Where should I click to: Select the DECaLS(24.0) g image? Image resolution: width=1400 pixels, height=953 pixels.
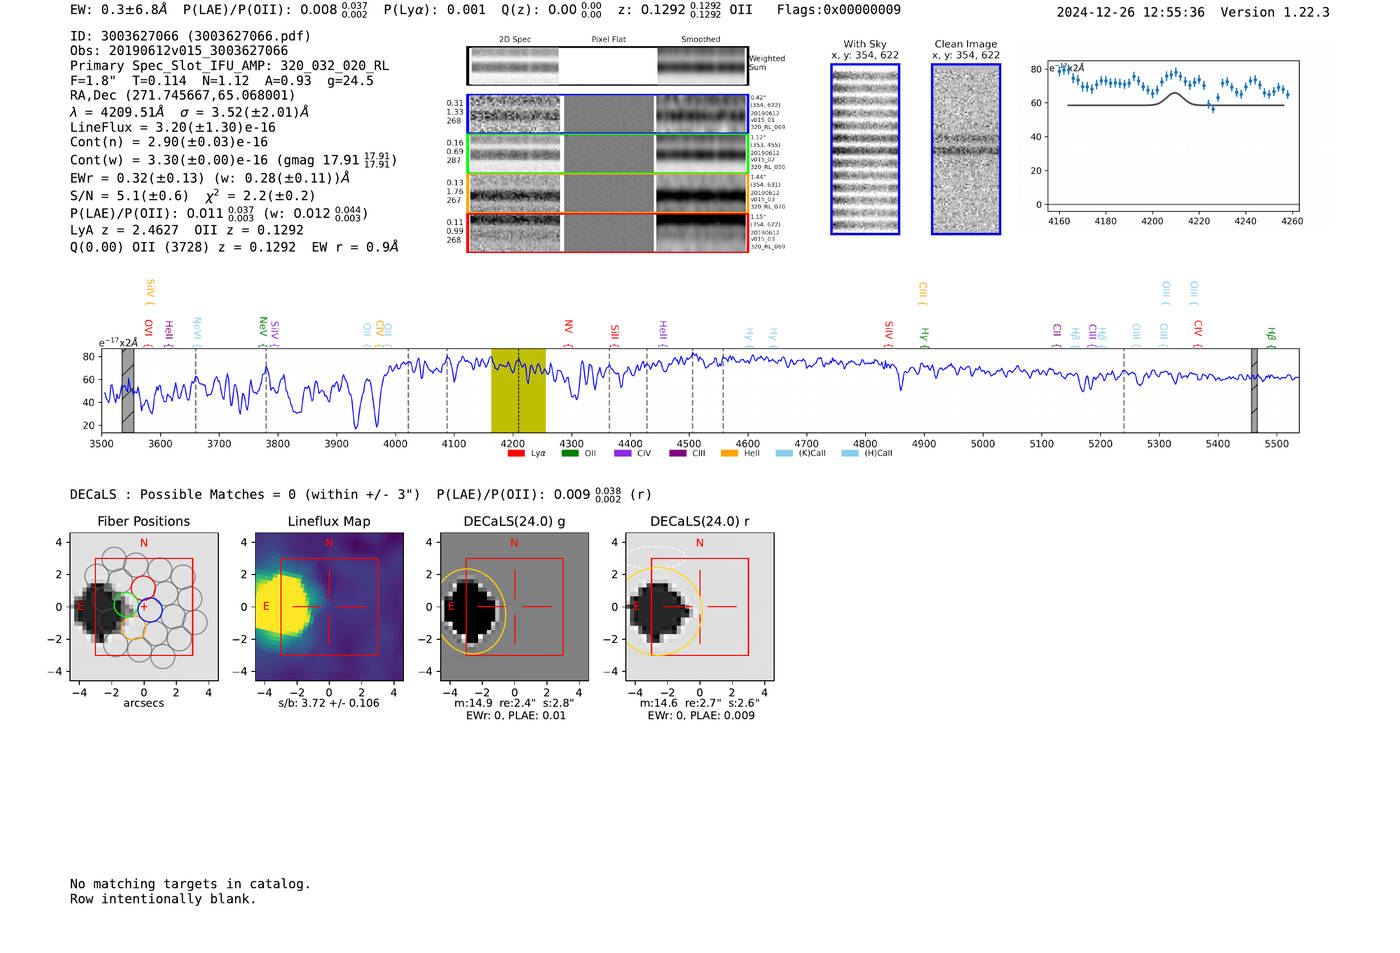coord(514,607)
